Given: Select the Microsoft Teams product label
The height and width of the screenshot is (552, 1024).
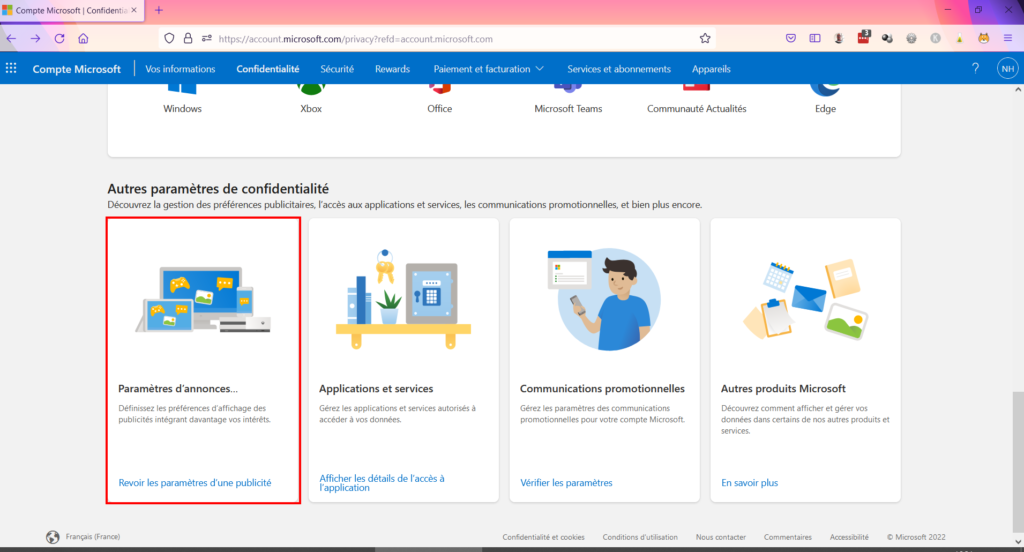Looking at the screenshot, I should (x=568, y=108).
